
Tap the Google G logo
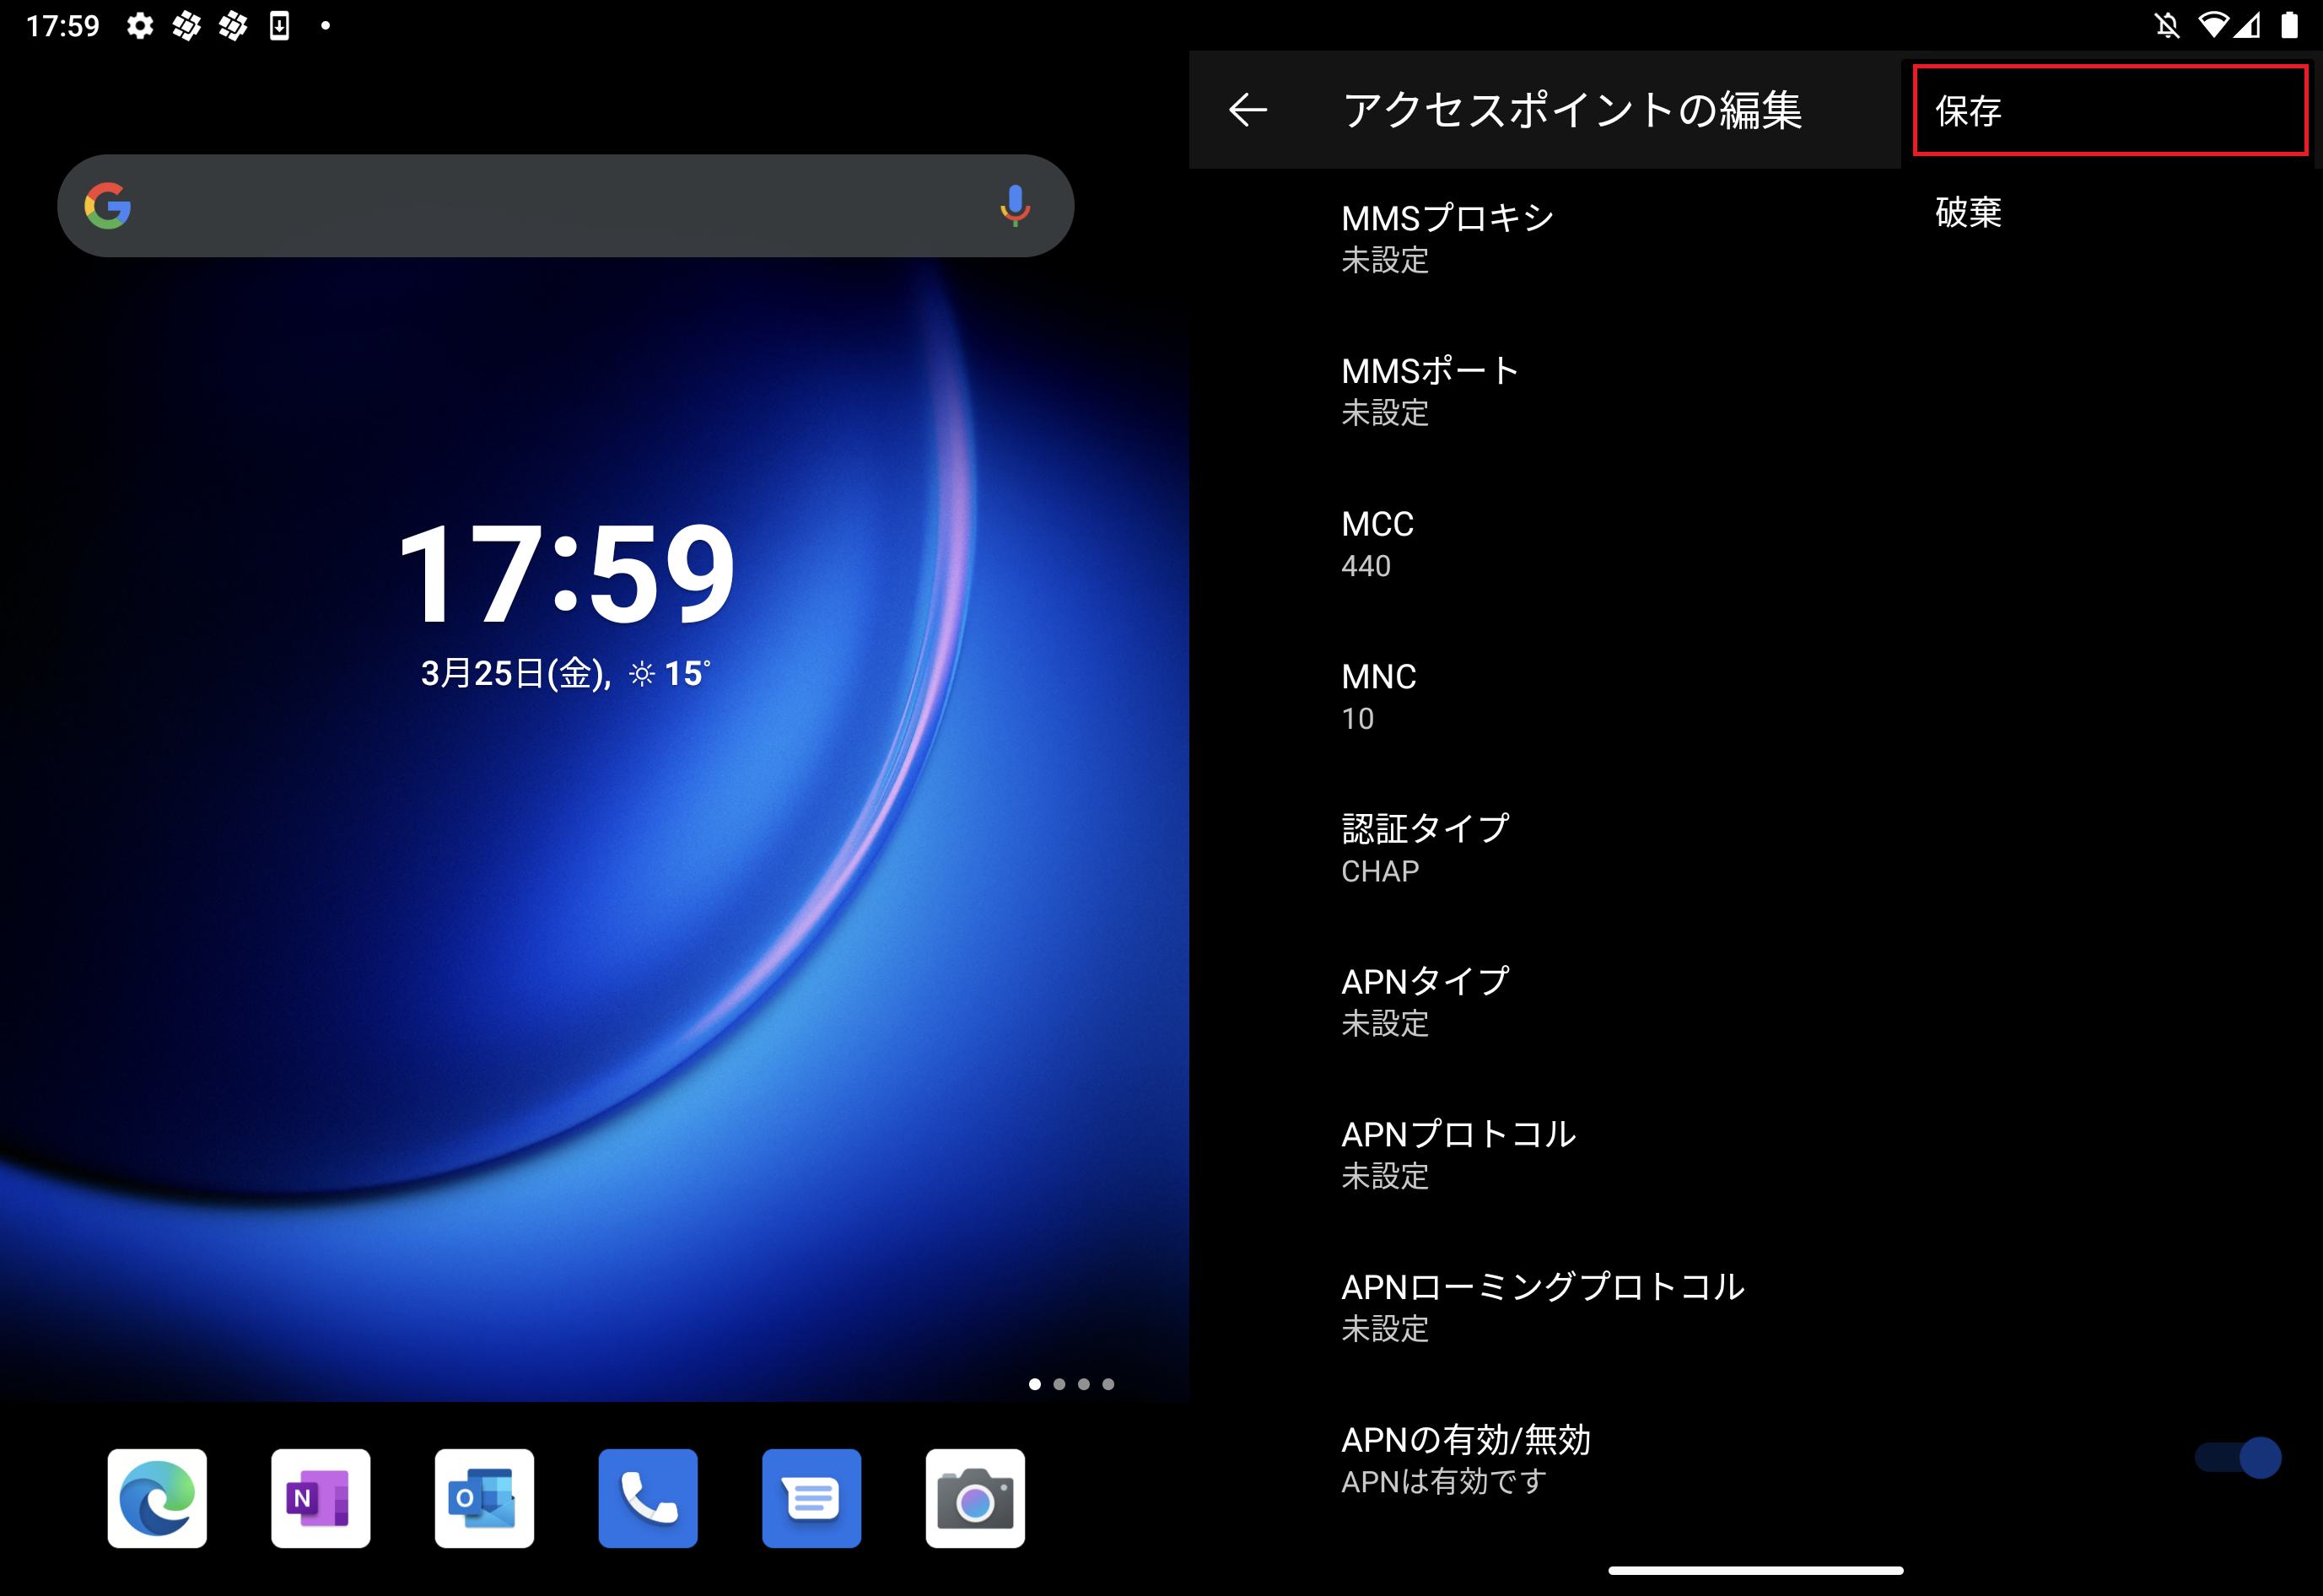(x=108, y=206)
